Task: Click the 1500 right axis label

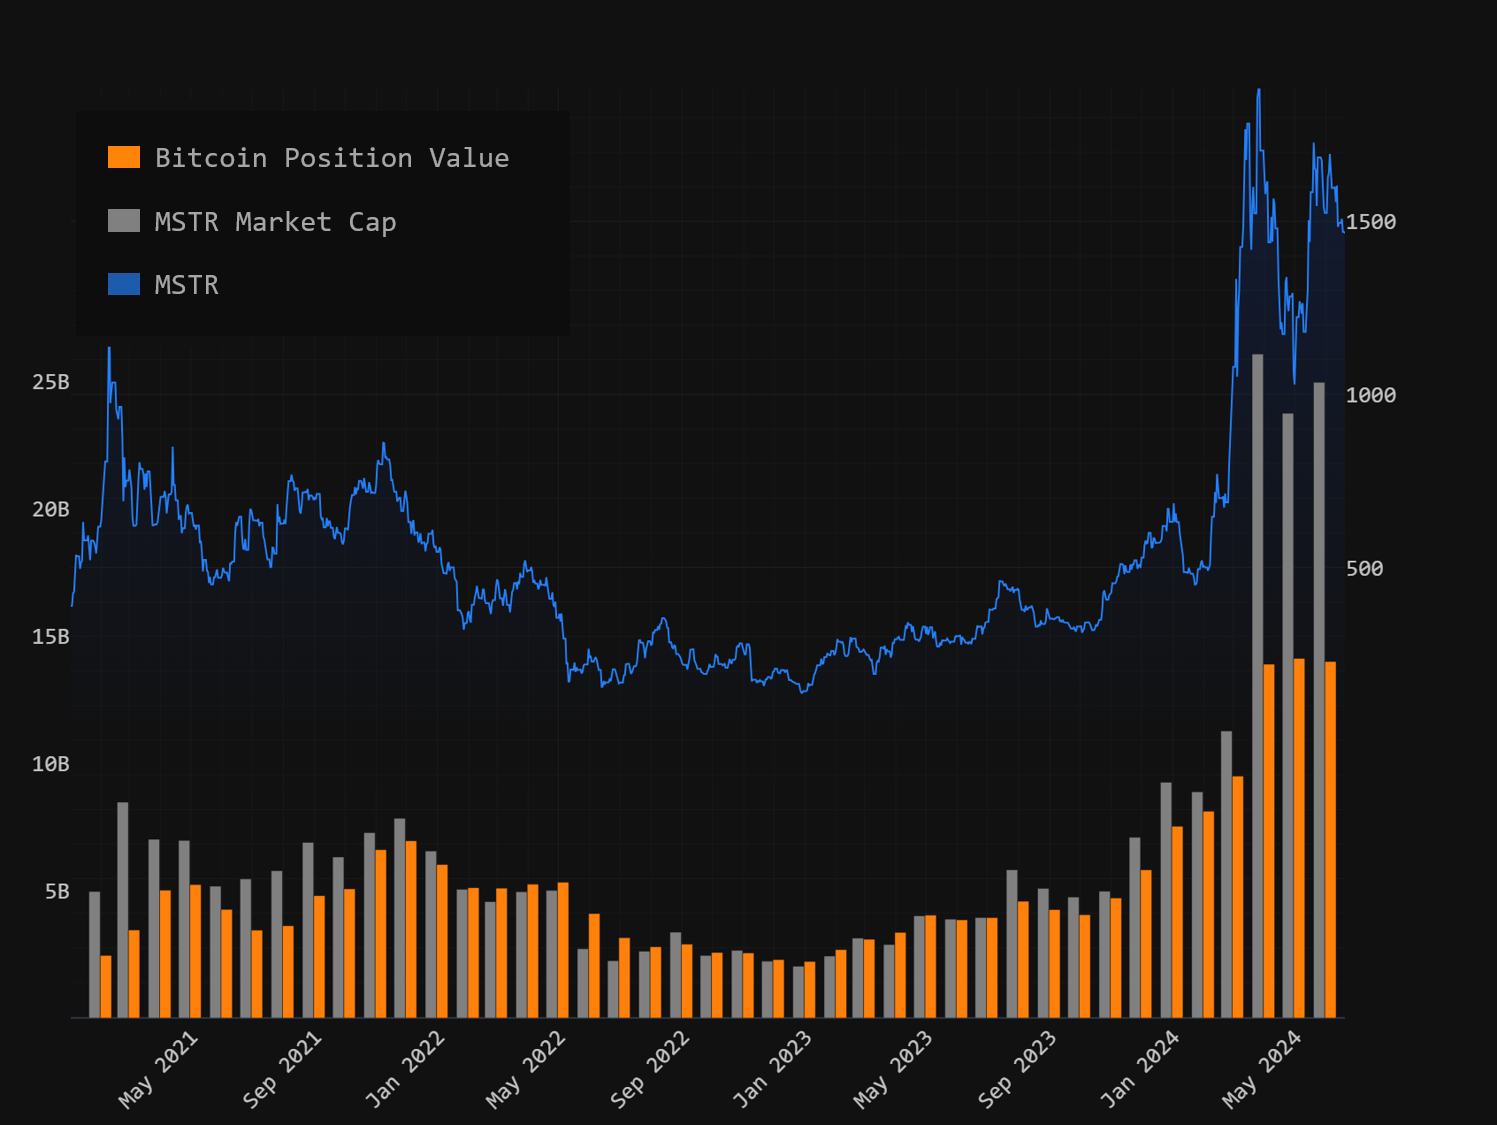Action: (1371, 222)
